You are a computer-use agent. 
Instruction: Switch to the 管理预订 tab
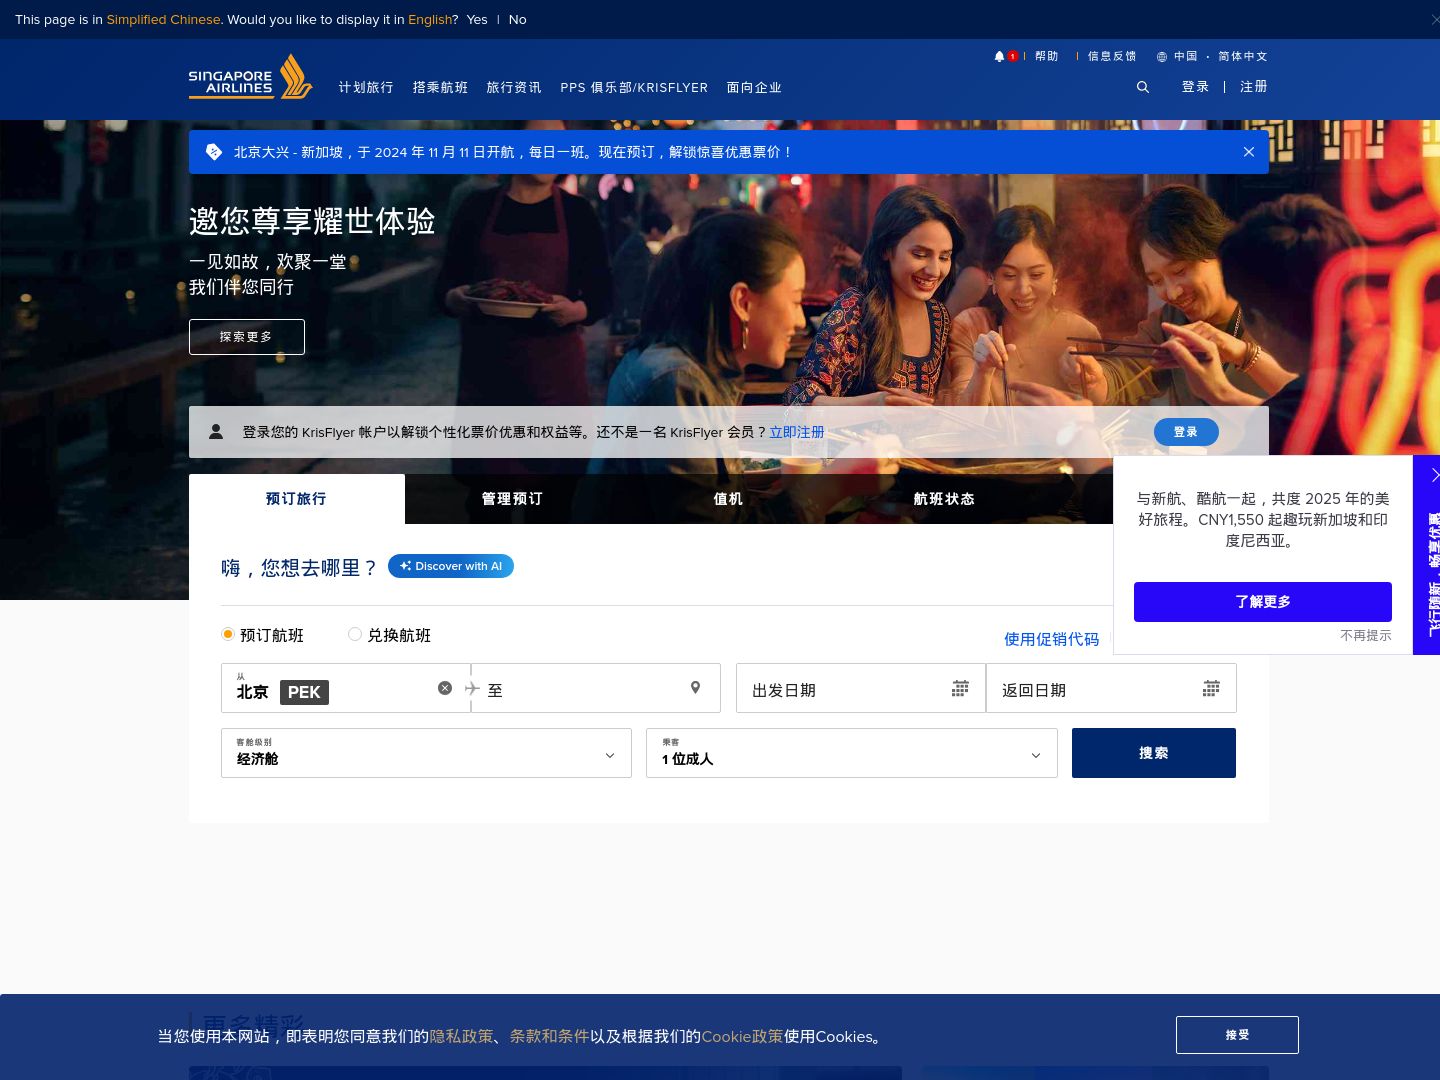512,499
